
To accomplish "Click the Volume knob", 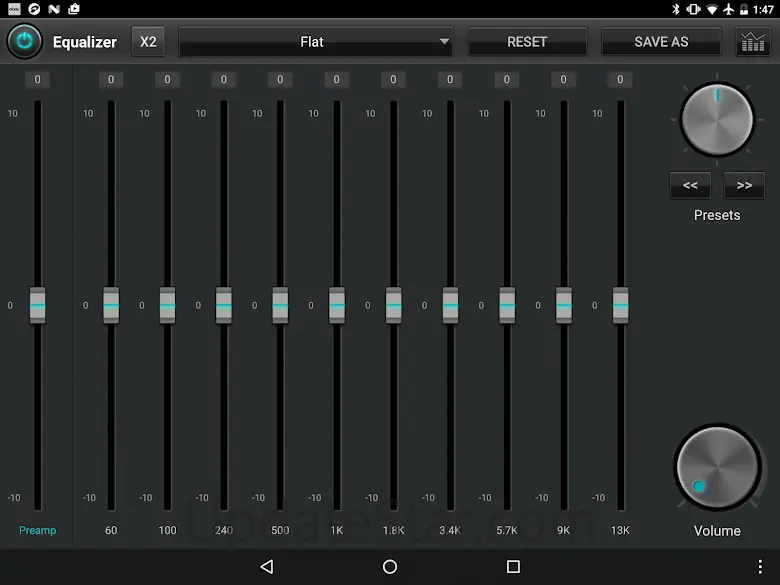I will [x=717, y=468].
